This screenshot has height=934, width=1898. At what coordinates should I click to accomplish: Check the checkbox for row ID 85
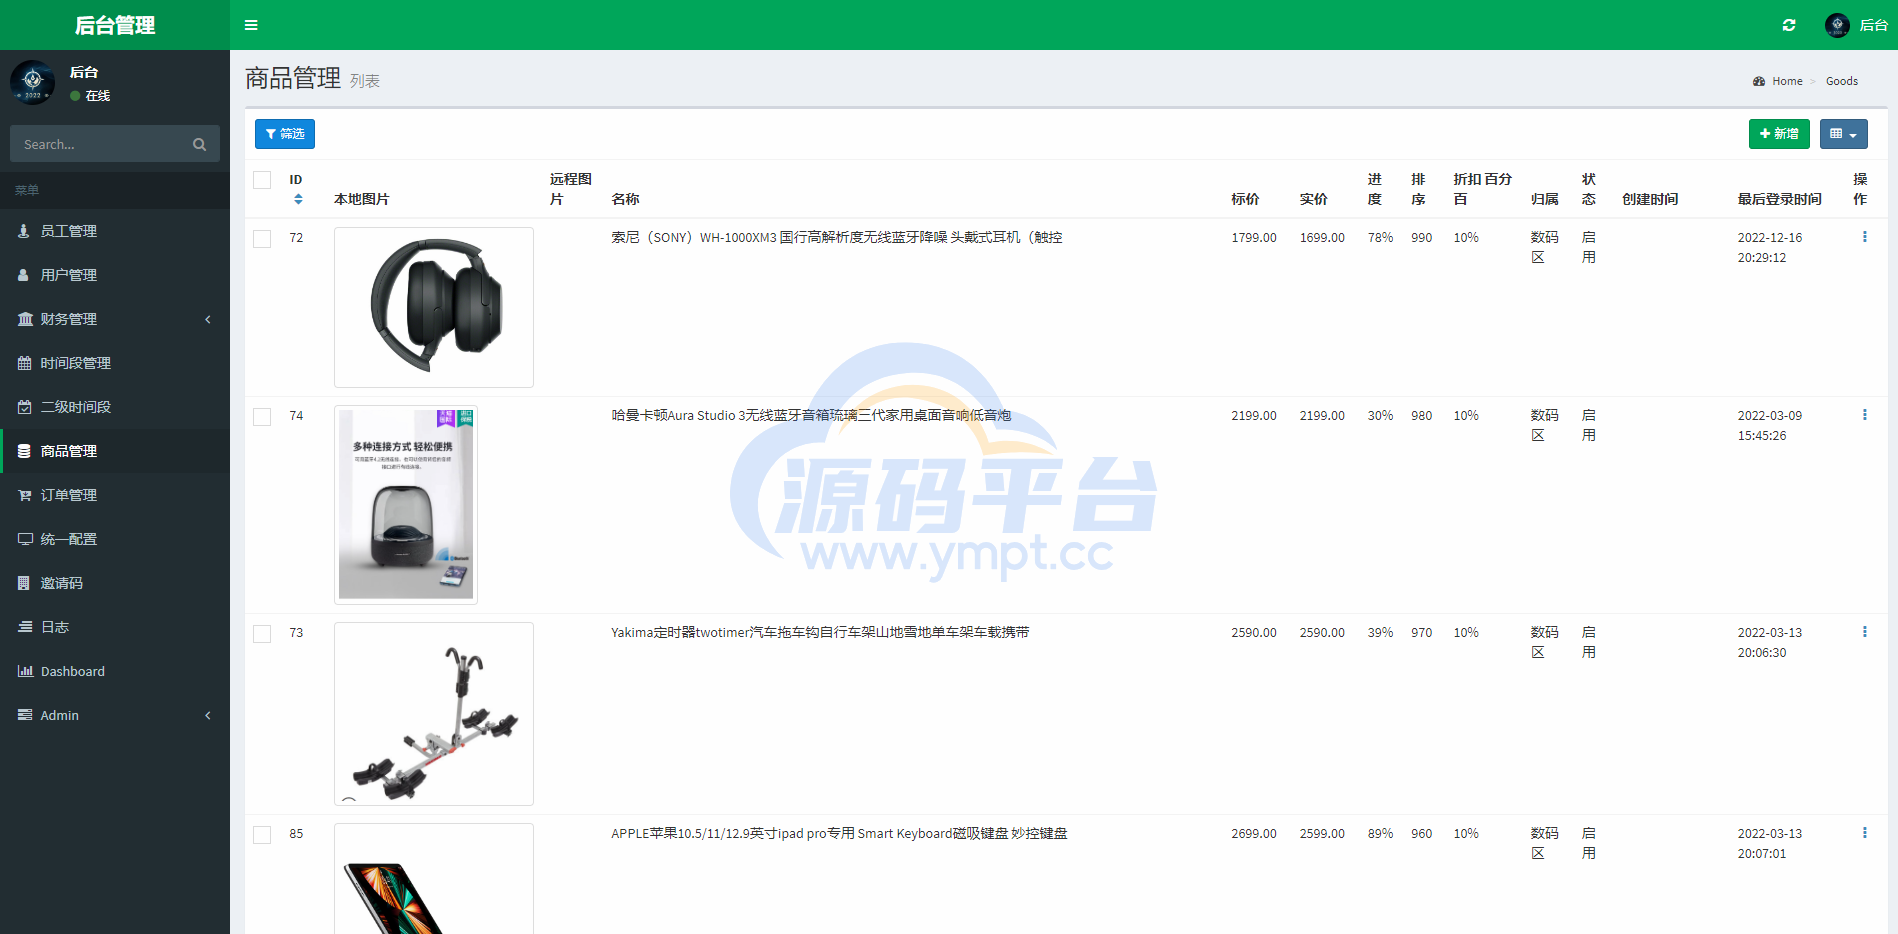pyautogui.click(x=262, y=835)
